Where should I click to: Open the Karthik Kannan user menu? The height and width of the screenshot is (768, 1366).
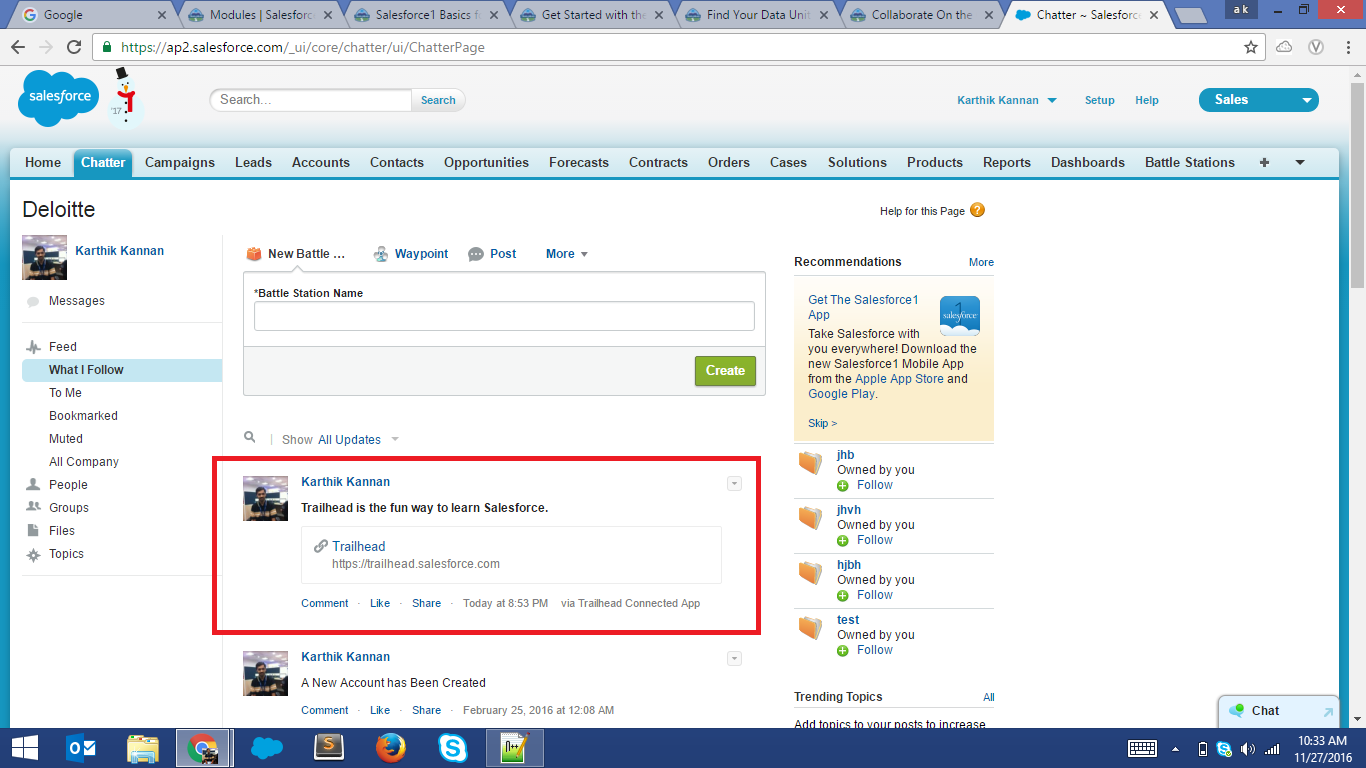pos(1007,100)
